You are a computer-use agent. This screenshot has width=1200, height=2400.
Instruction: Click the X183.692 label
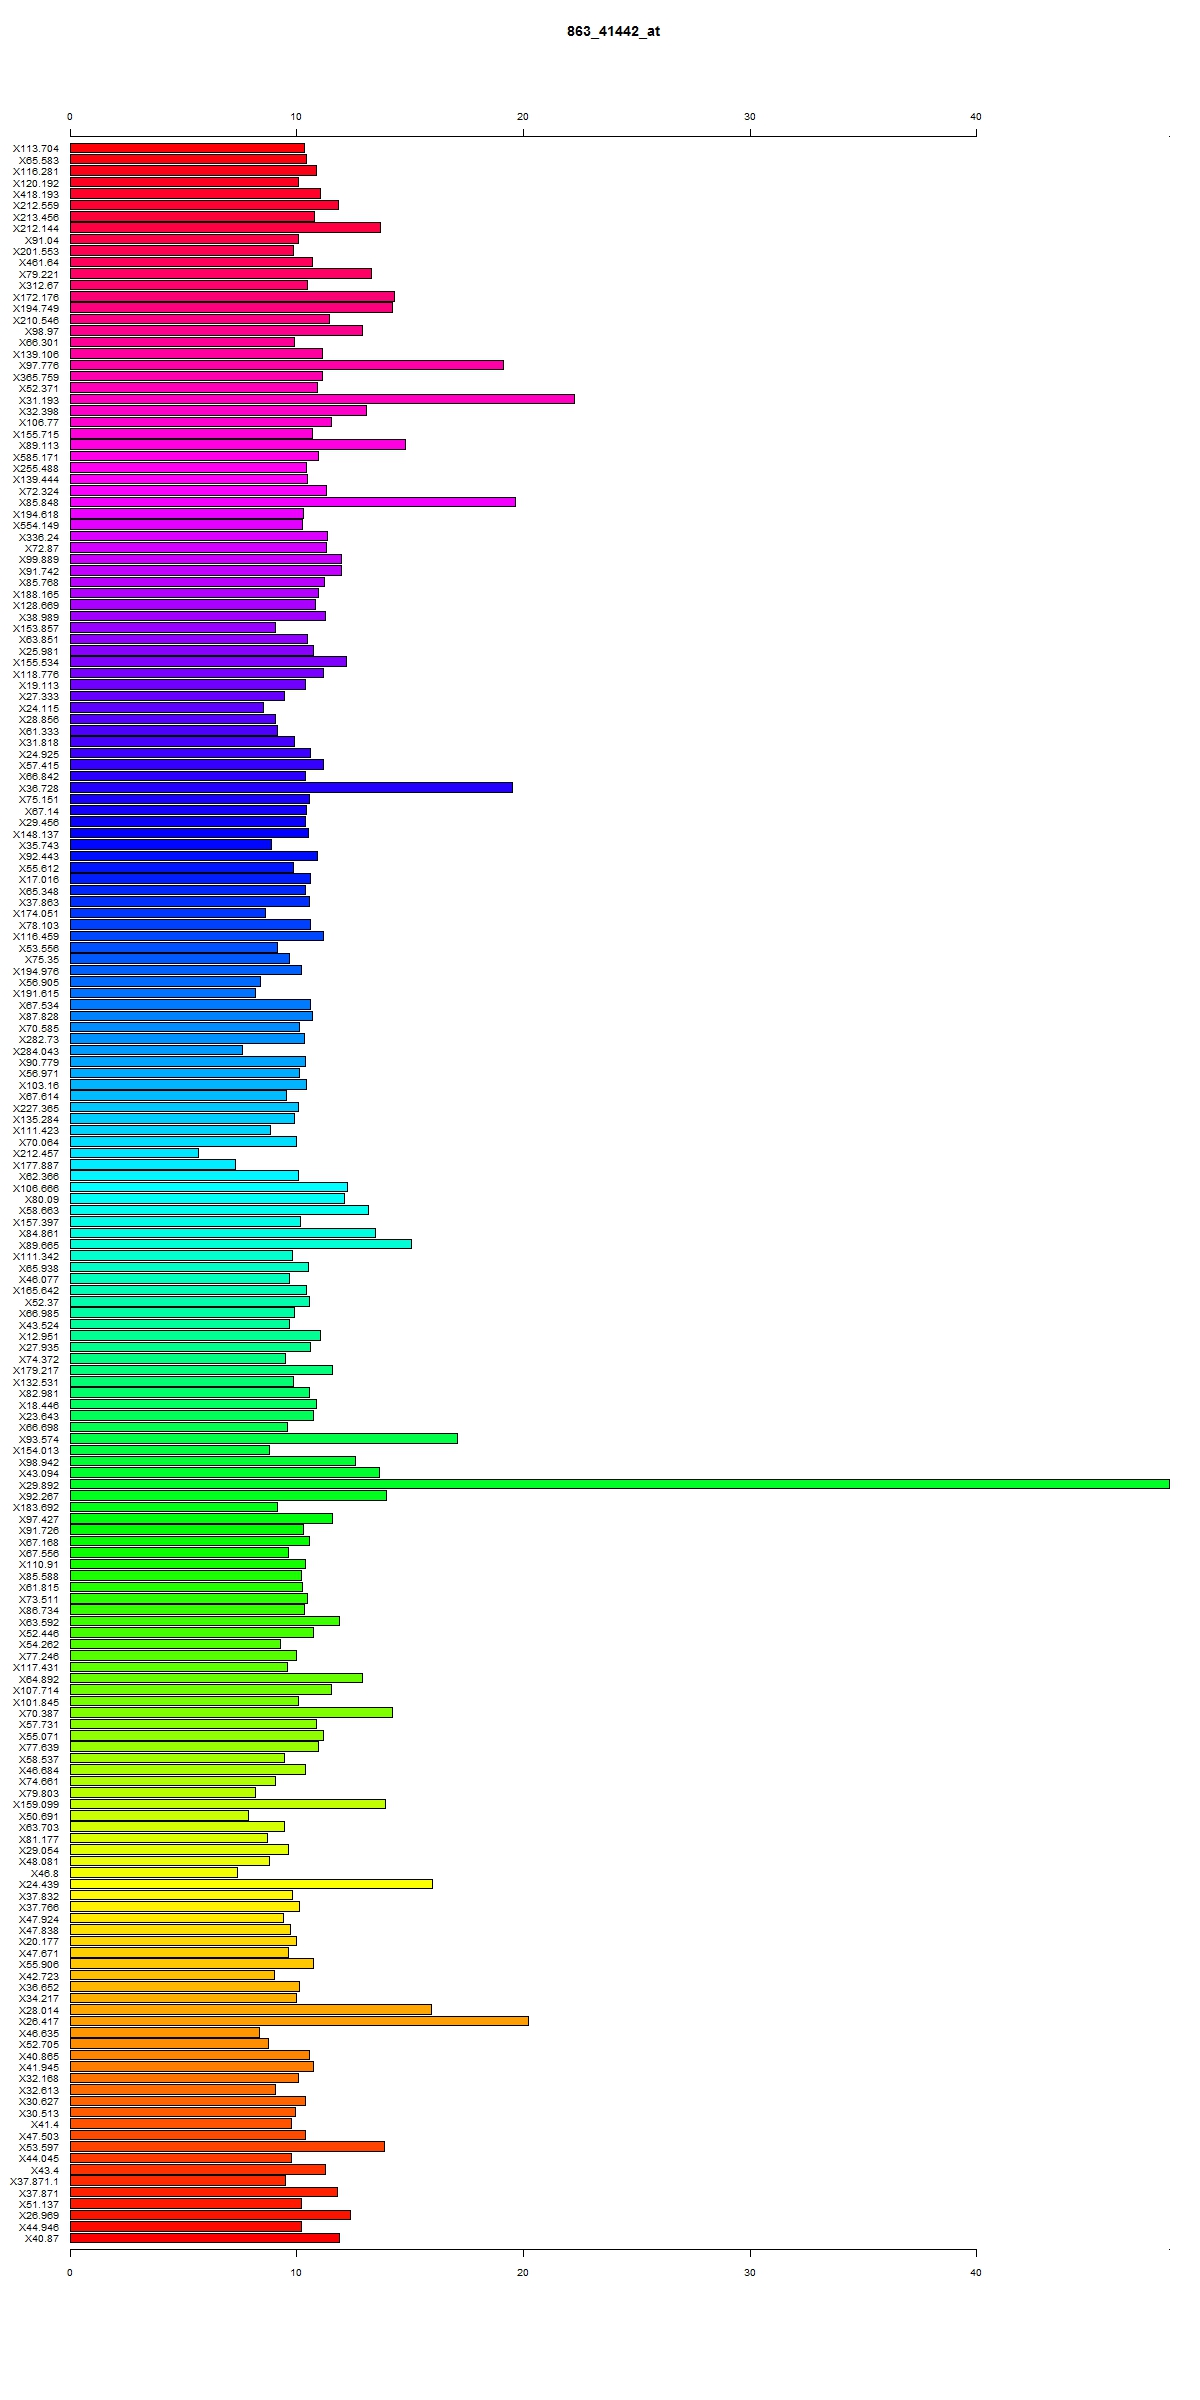(x=35, y=1507)
